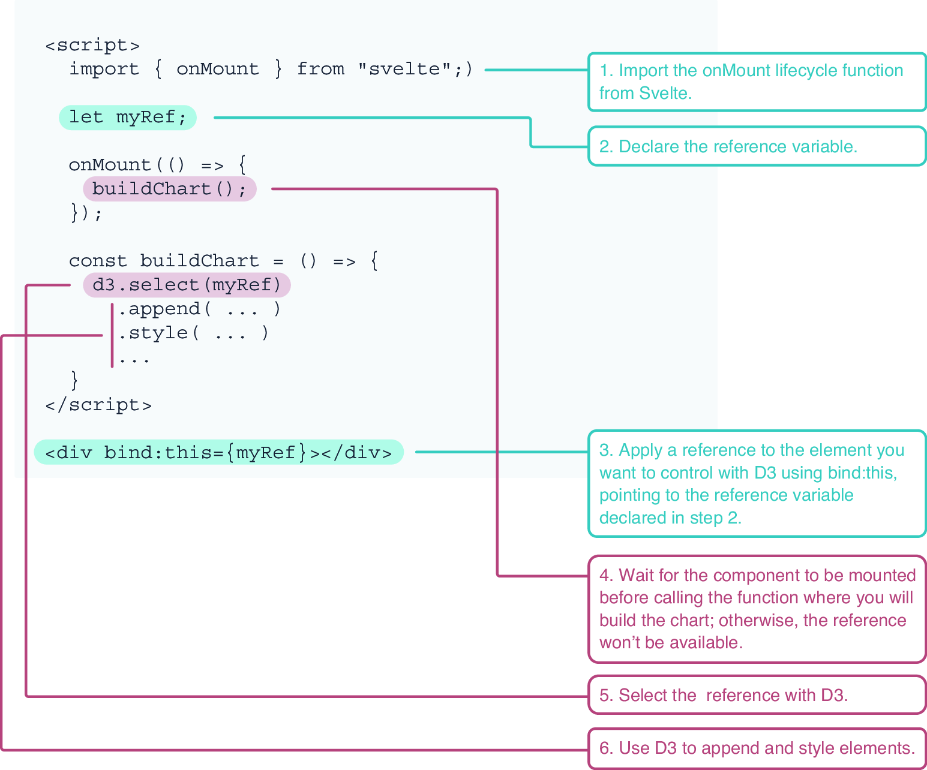
Task: Click the "onMount(() => {" code line
Action: click(x=157, y=165)
